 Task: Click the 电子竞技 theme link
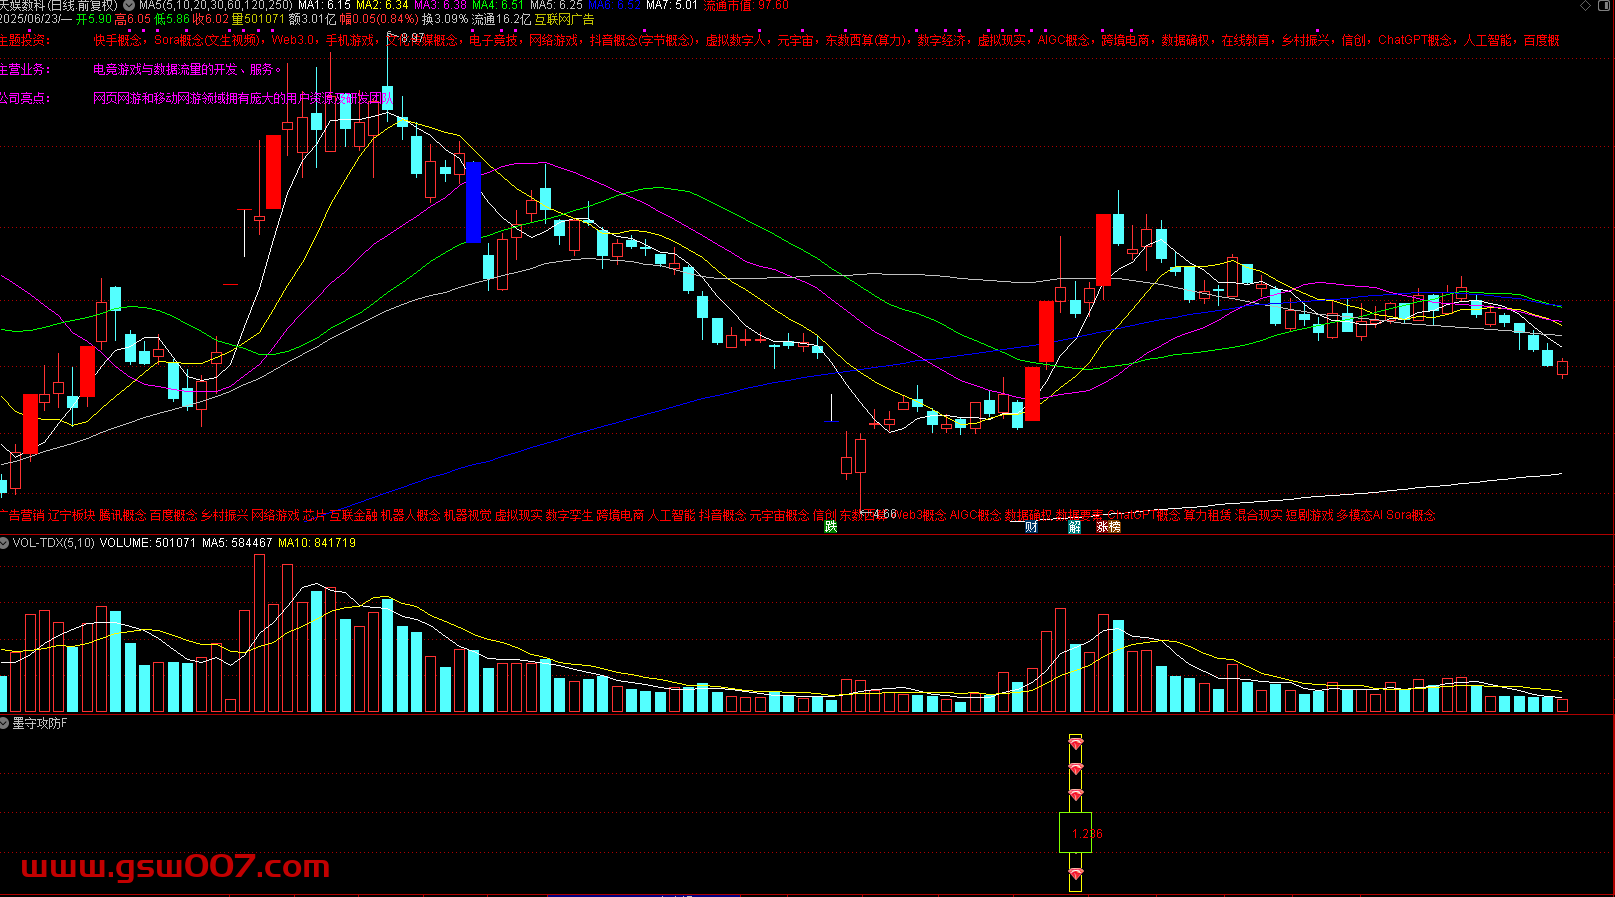click(493, 41)
